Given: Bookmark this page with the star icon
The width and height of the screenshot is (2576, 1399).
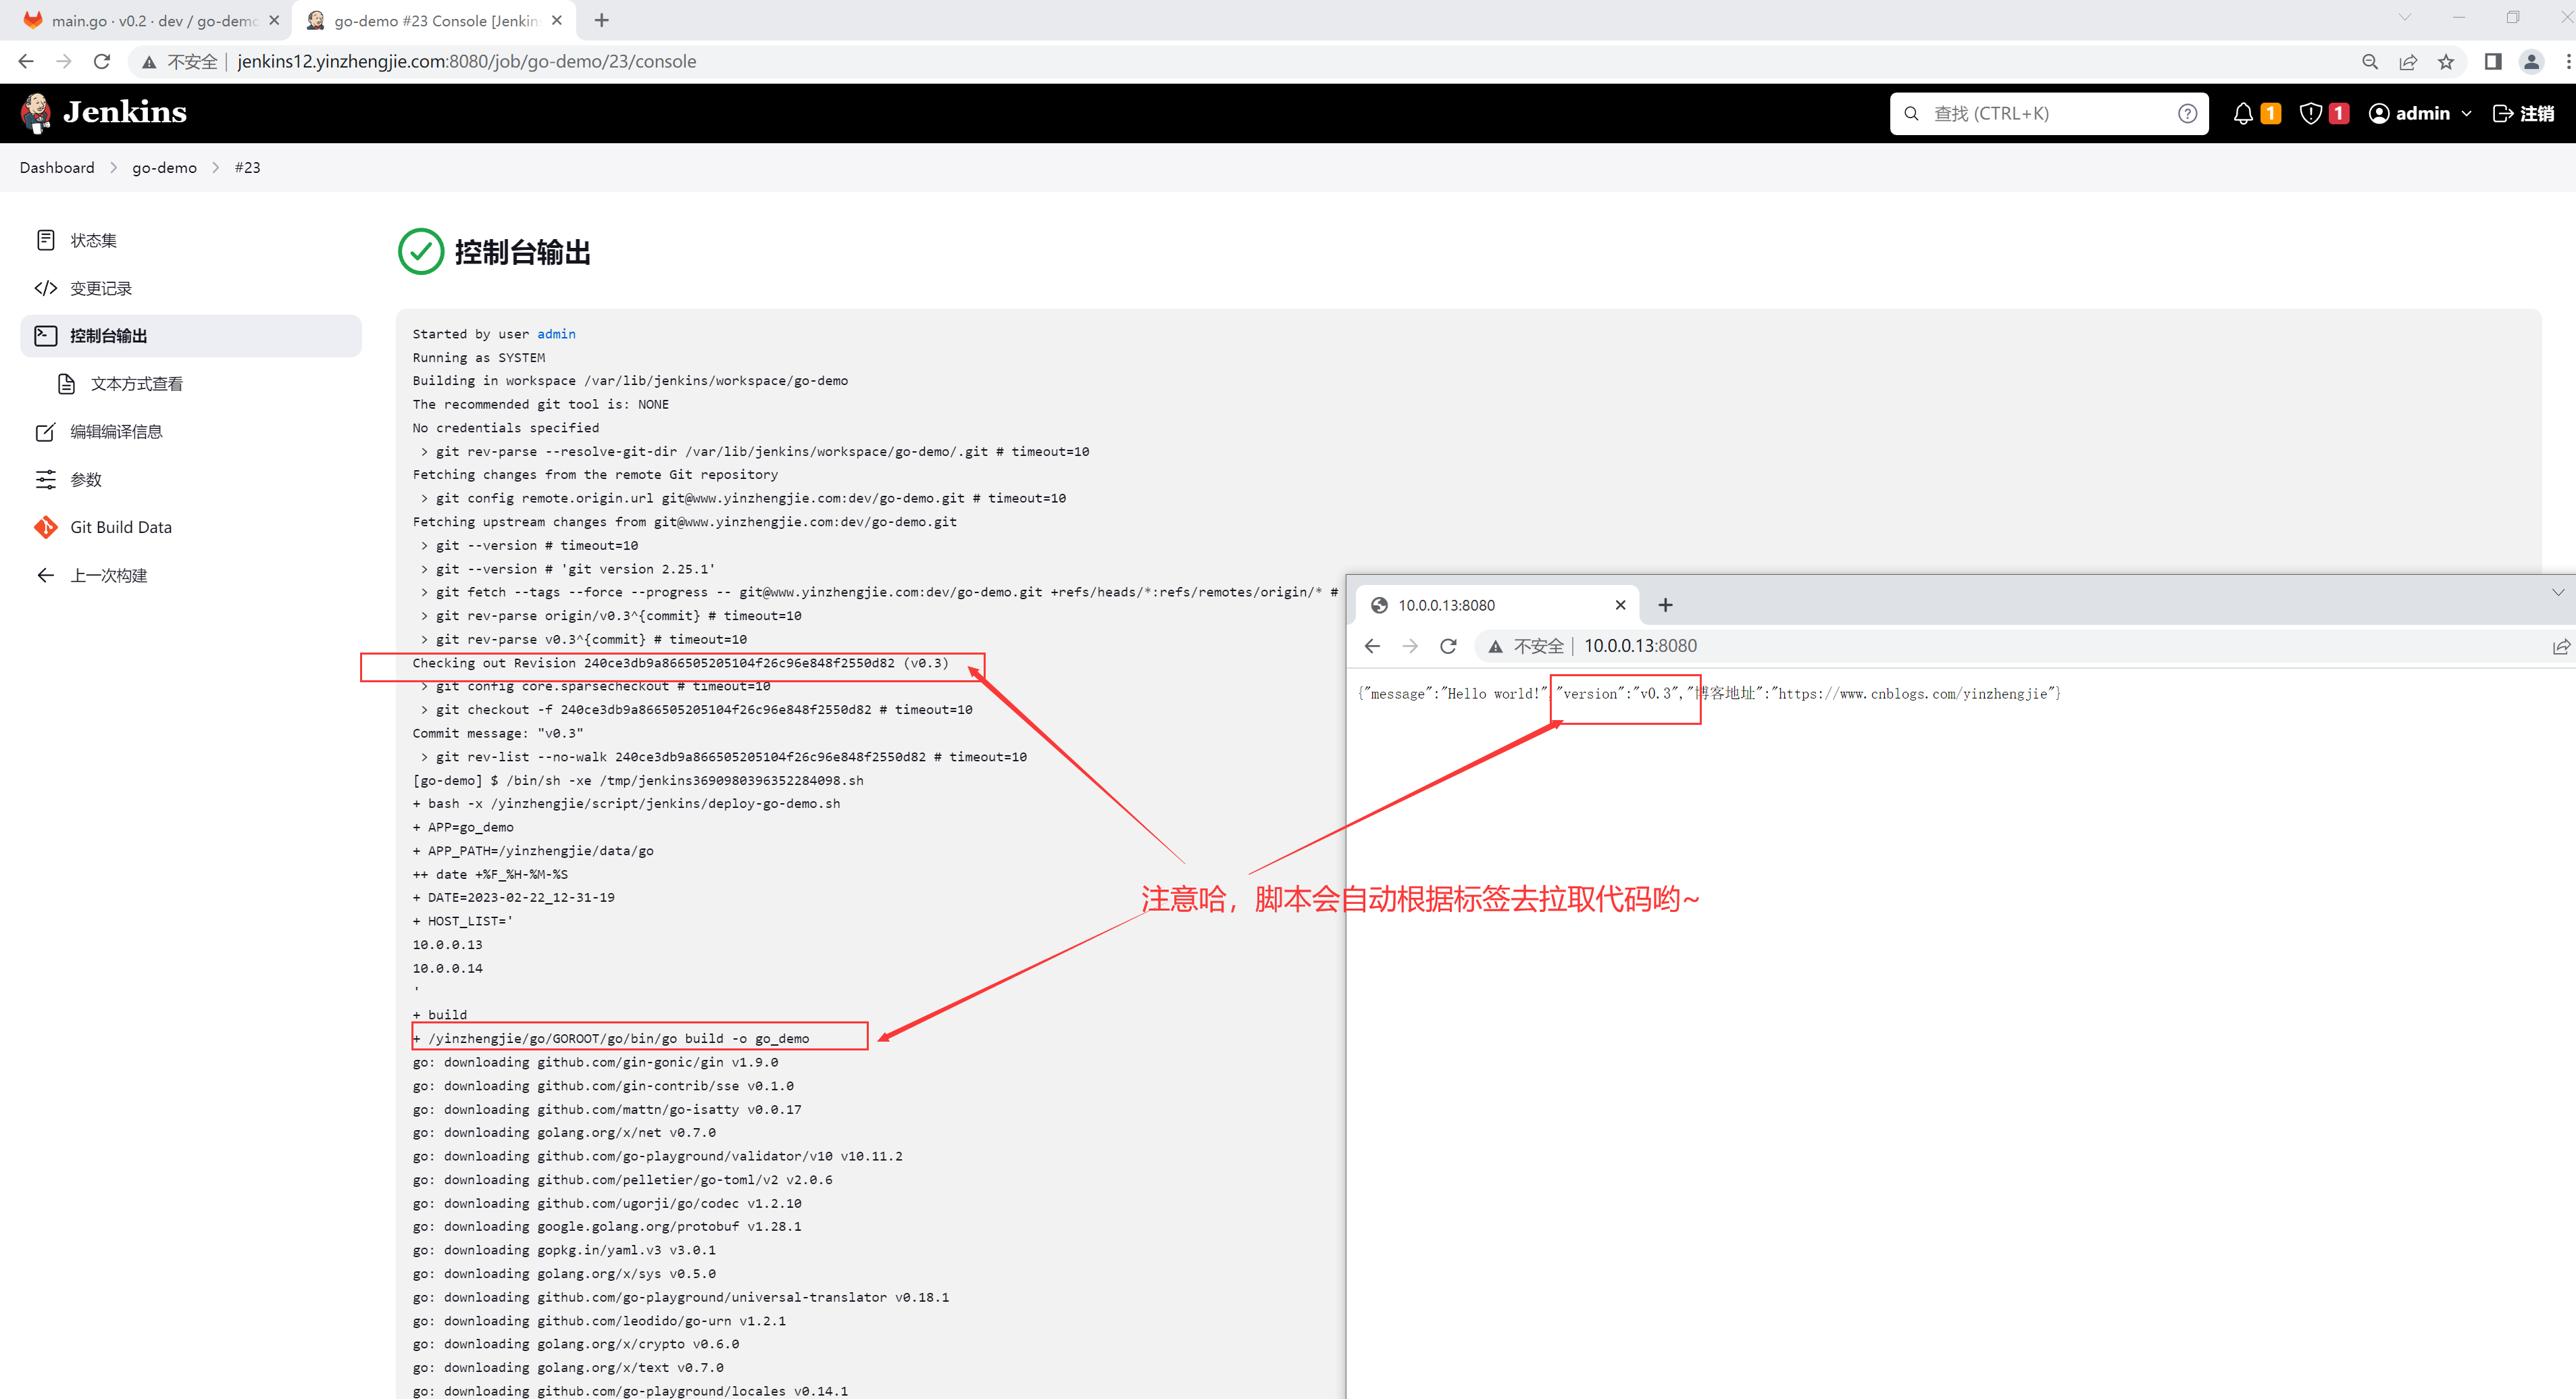Looking at the screenshot, I should point(2446,62).
